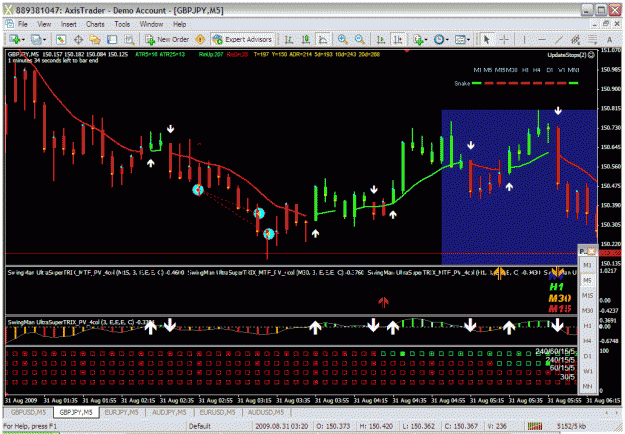Switch to the AUDUSD,M5 chart tab

265,412
